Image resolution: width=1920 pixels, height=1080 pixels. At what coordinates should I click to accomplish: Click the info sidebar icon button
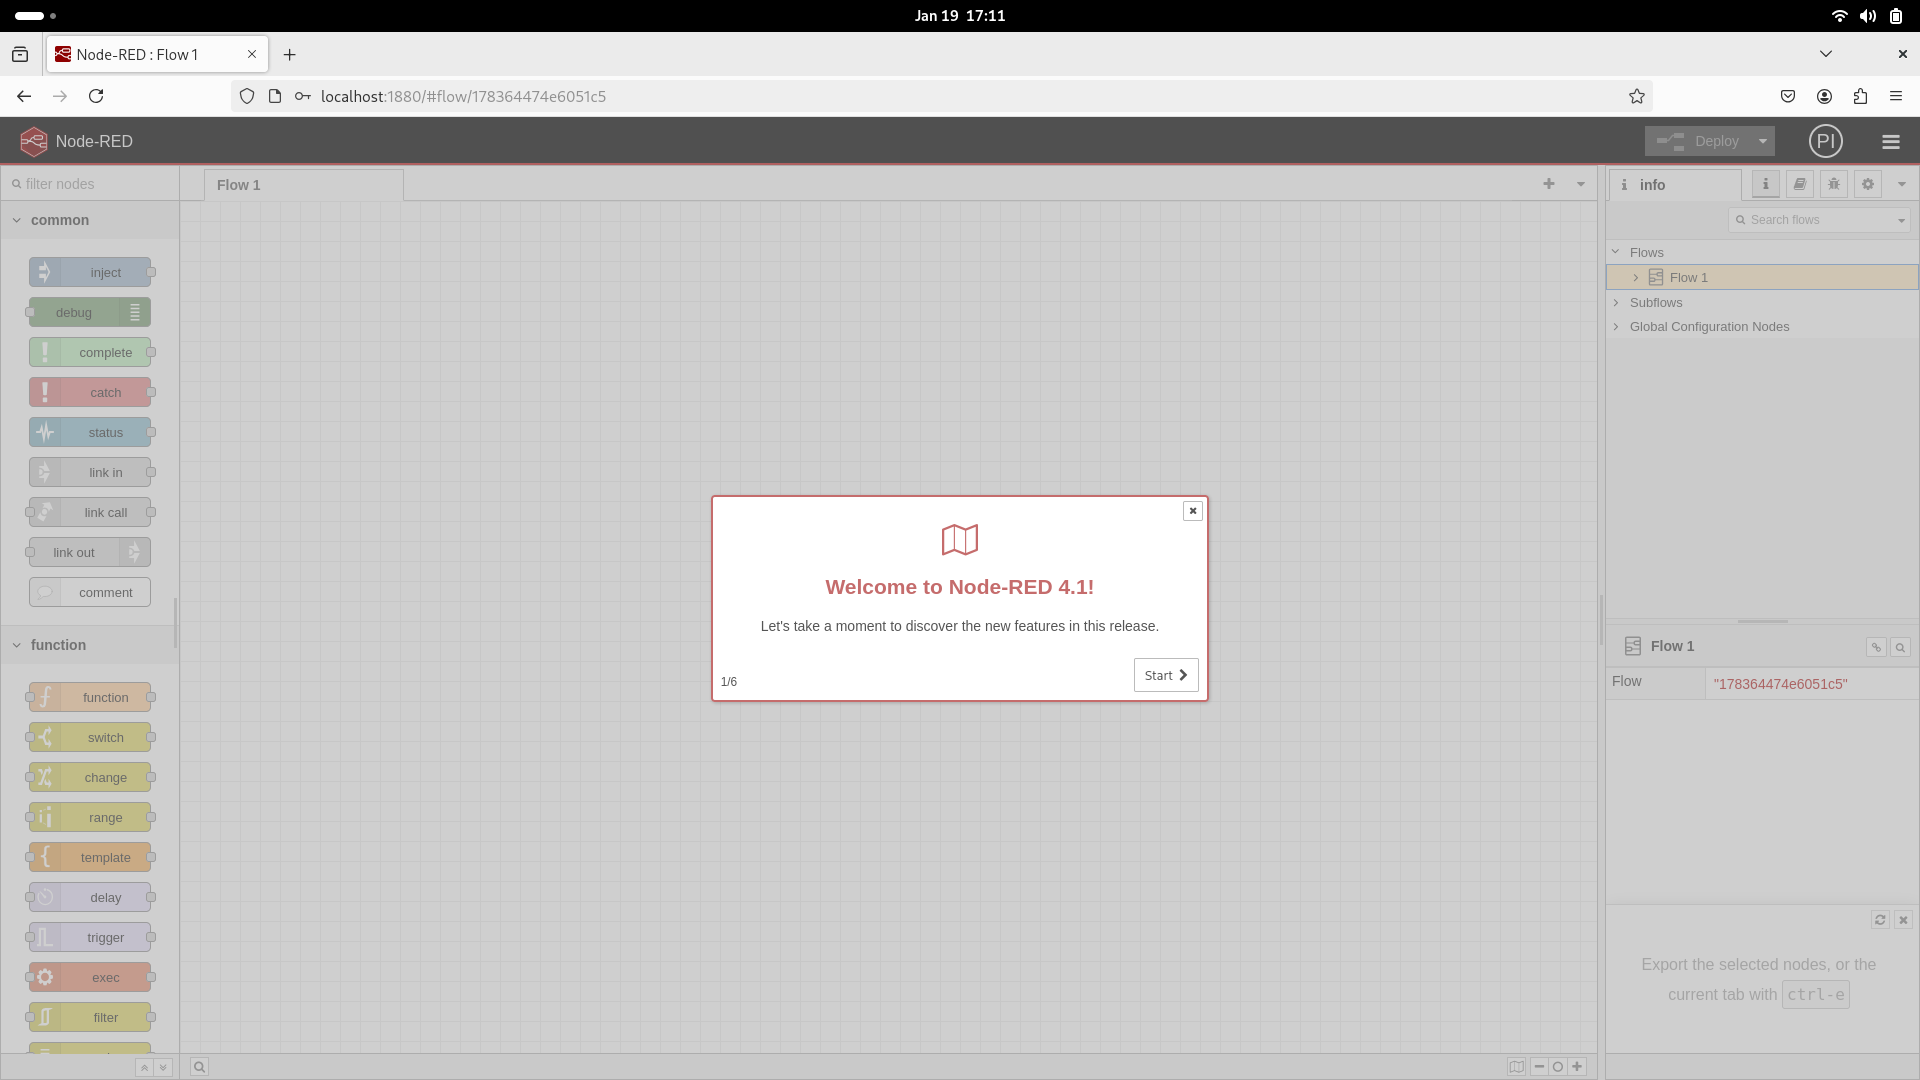[x=1765, y=184]
